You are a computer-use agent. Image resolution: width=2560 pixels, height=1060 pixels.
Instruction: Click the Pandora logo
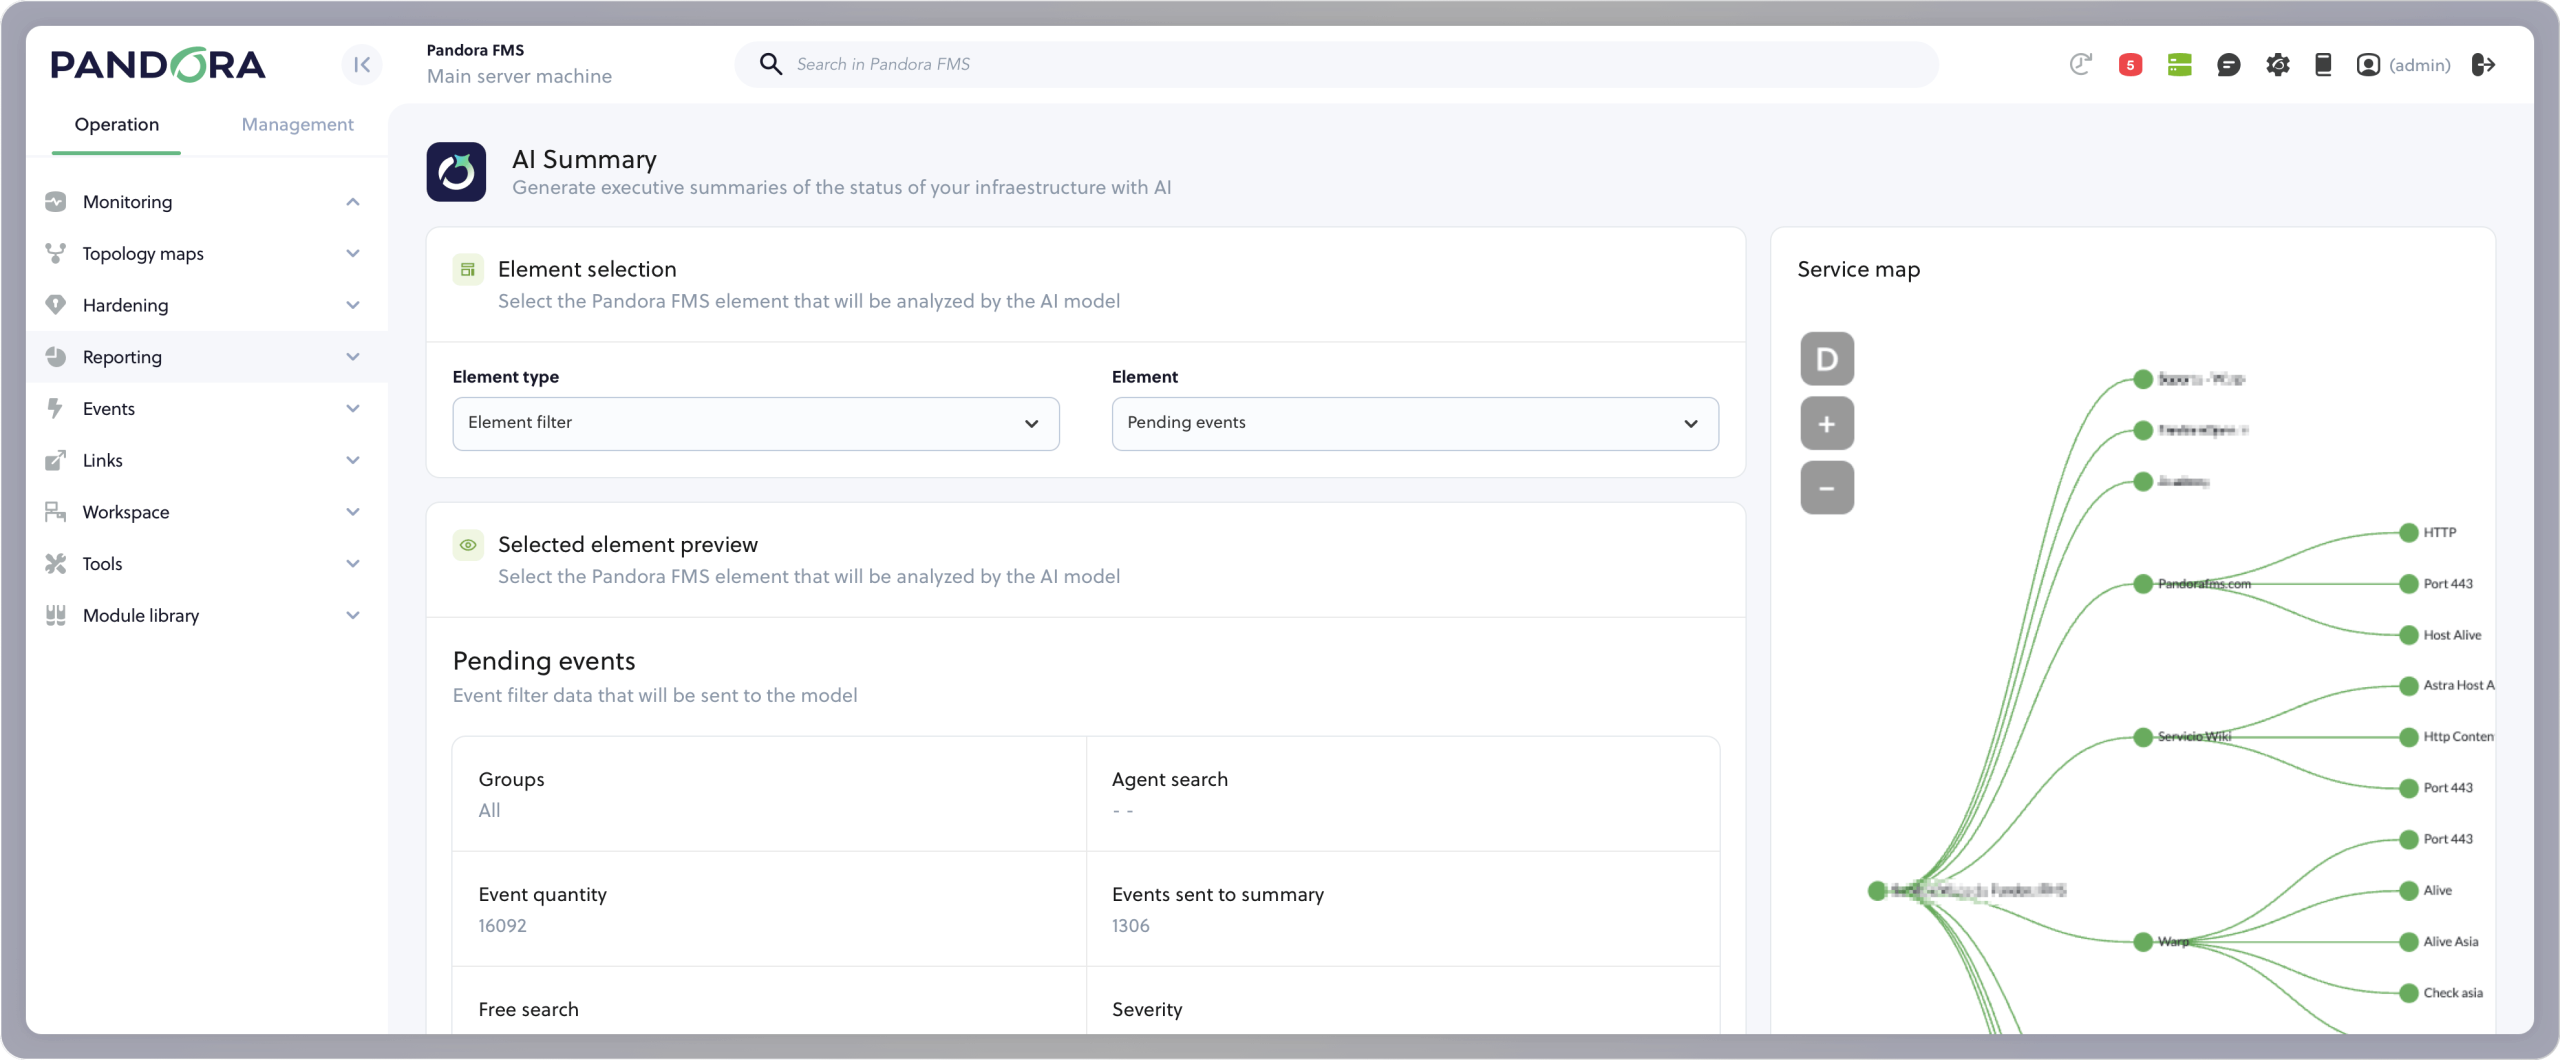(158, 65)
